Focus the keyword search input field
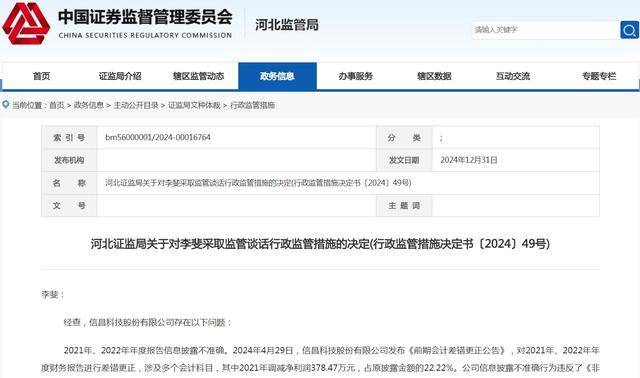Screen dimensions: 640x378 pos(546,30)
